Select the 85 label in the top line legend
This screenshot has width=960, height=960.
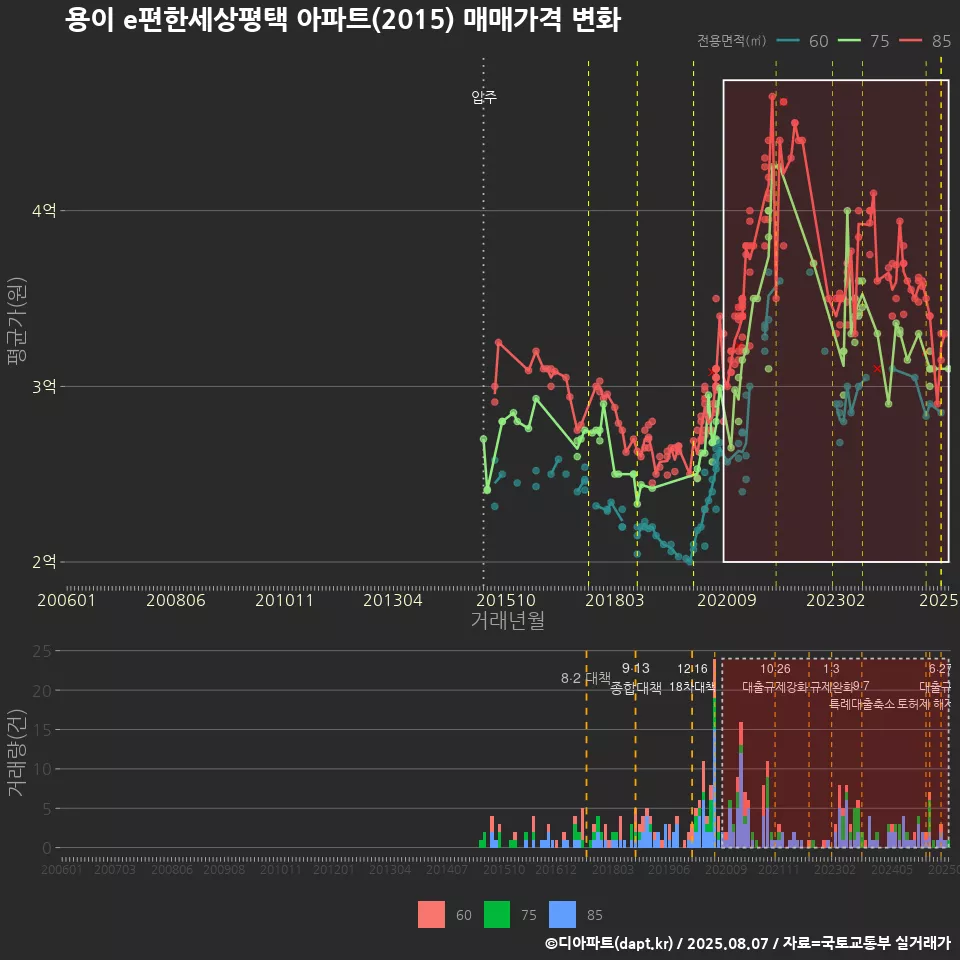[x=941, y=41]
